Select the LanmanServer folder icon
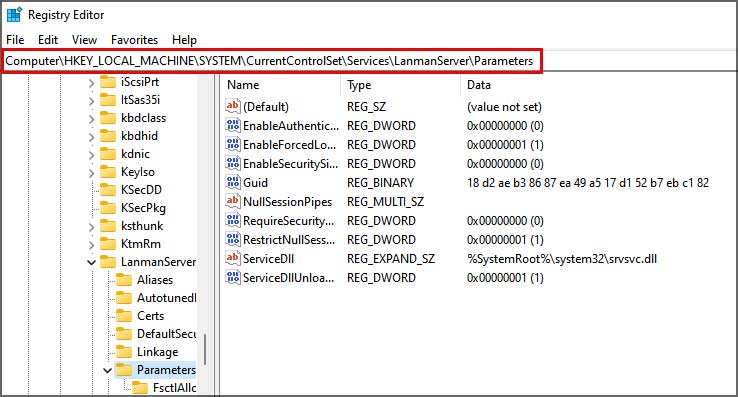738x397 pixels. [108, 262]
